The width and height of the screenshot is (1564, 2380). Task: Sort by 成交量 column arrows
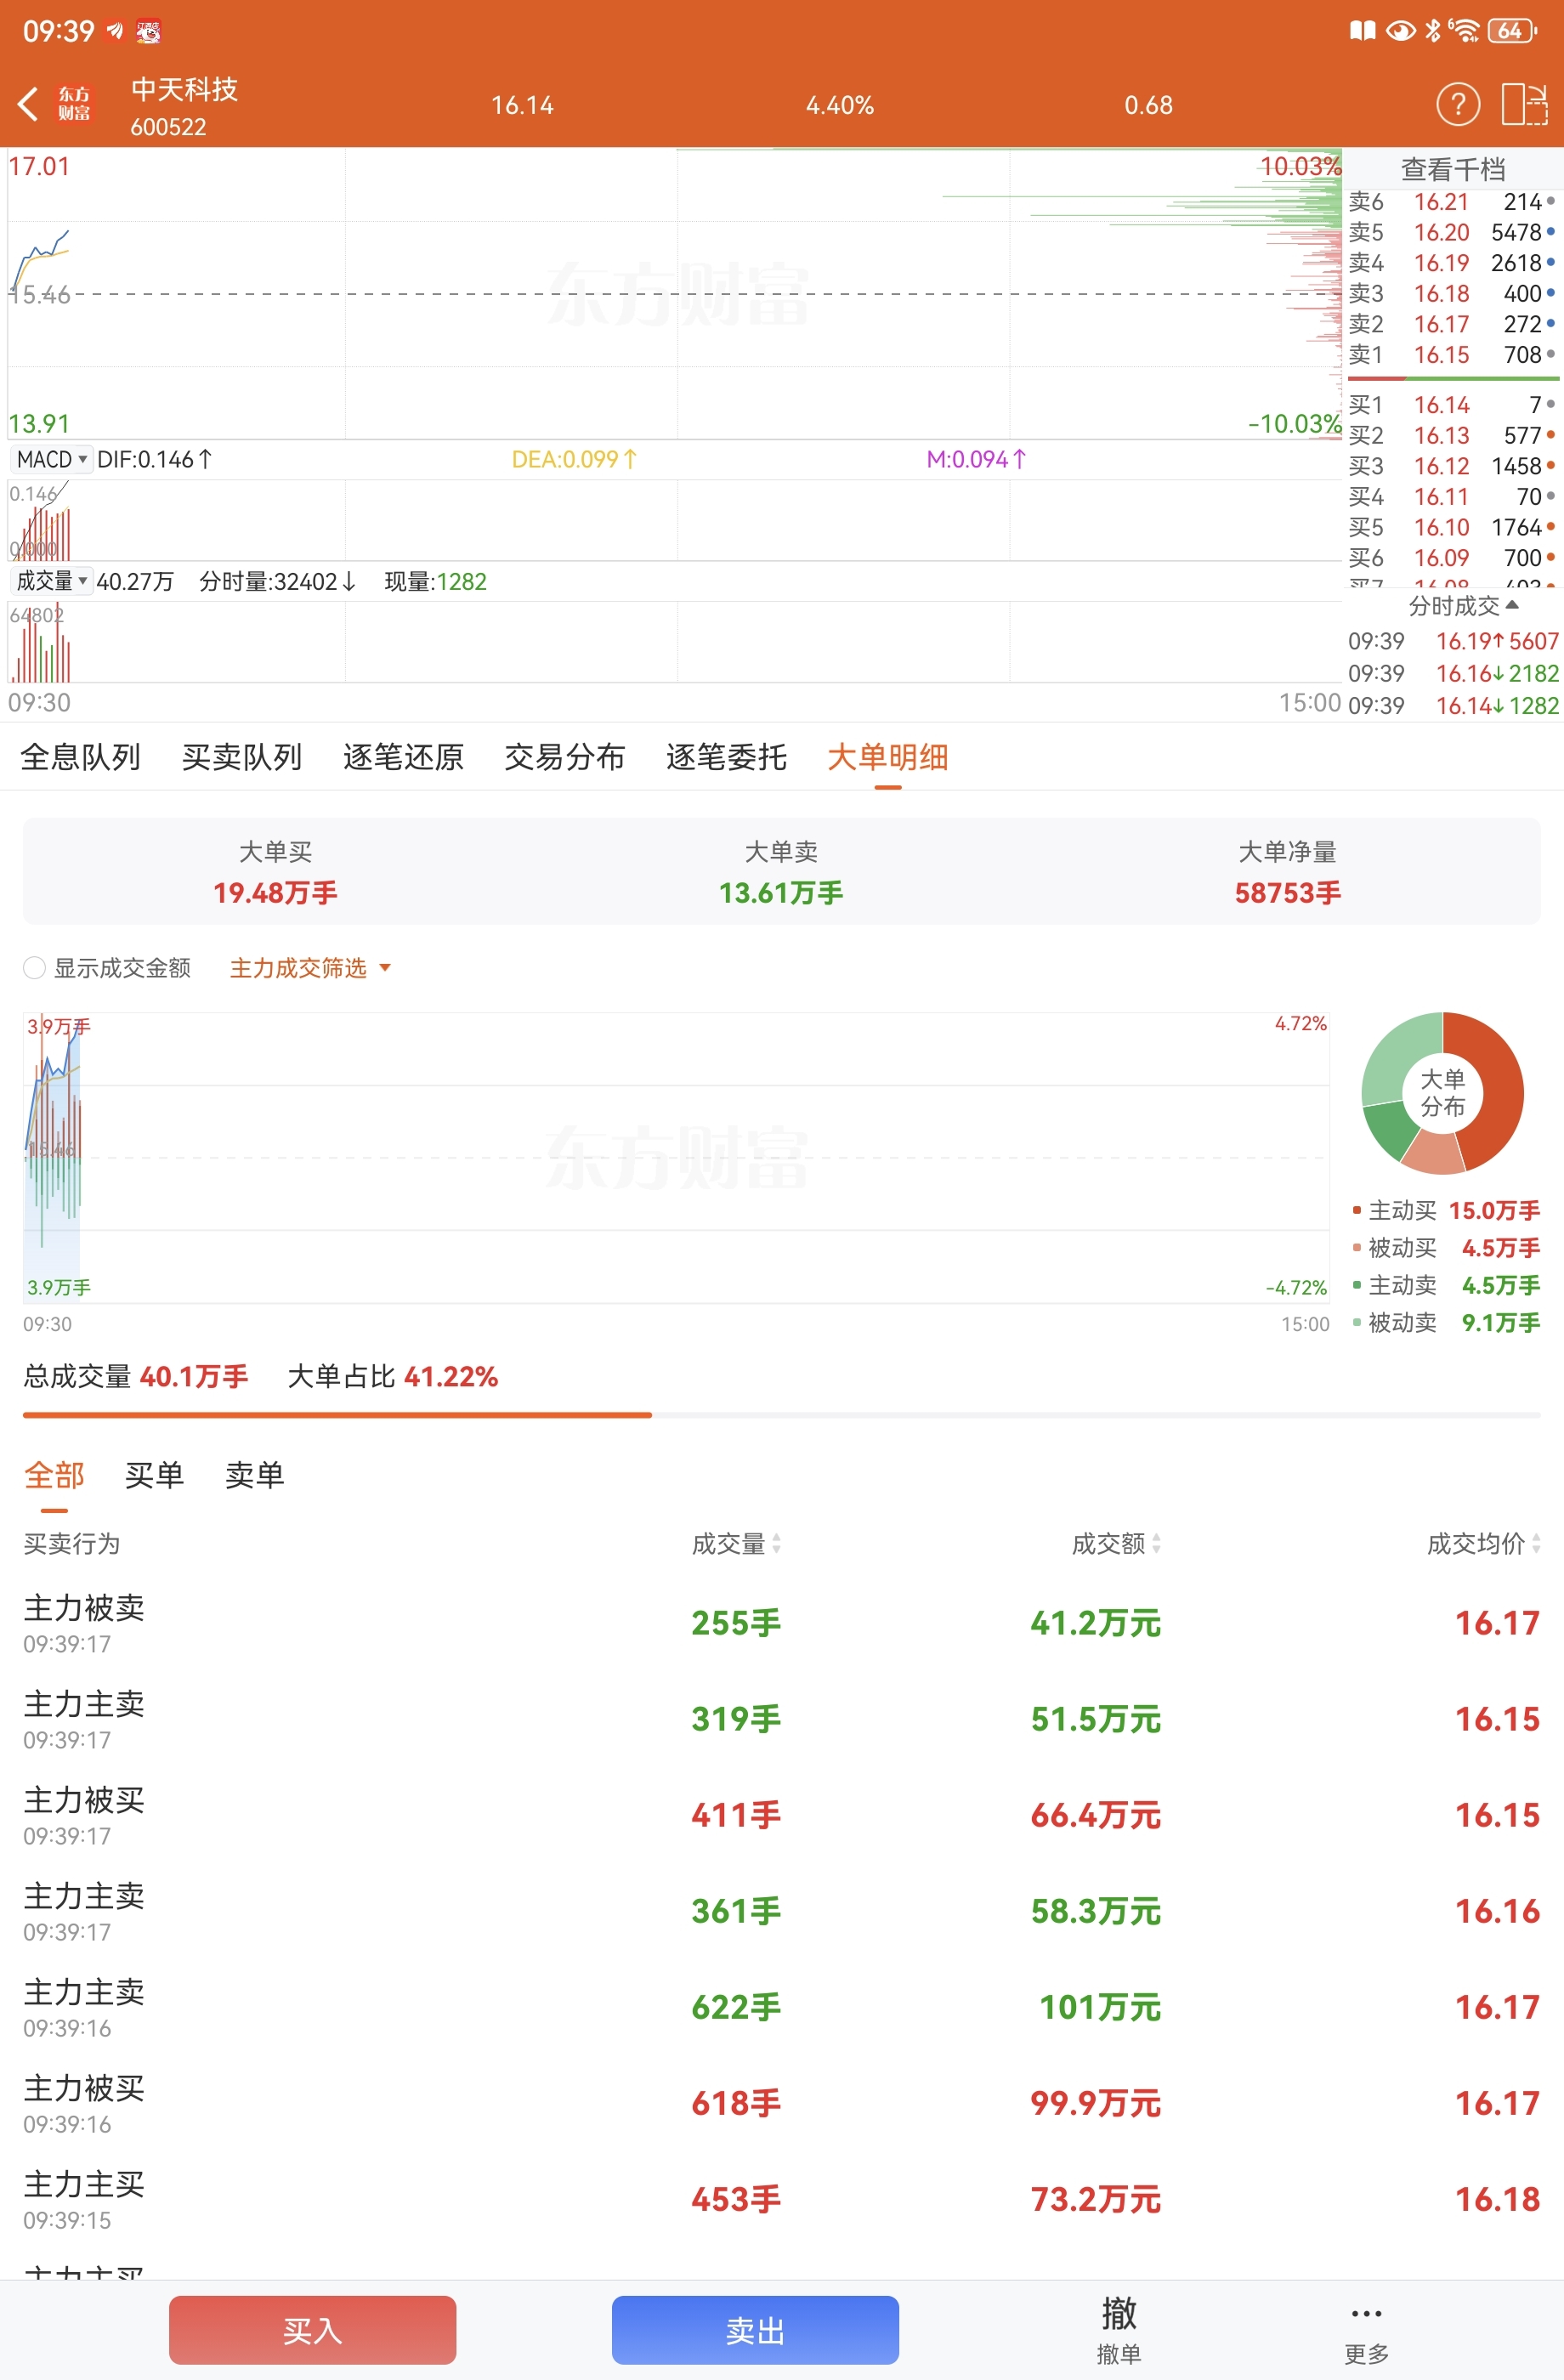776,1544
